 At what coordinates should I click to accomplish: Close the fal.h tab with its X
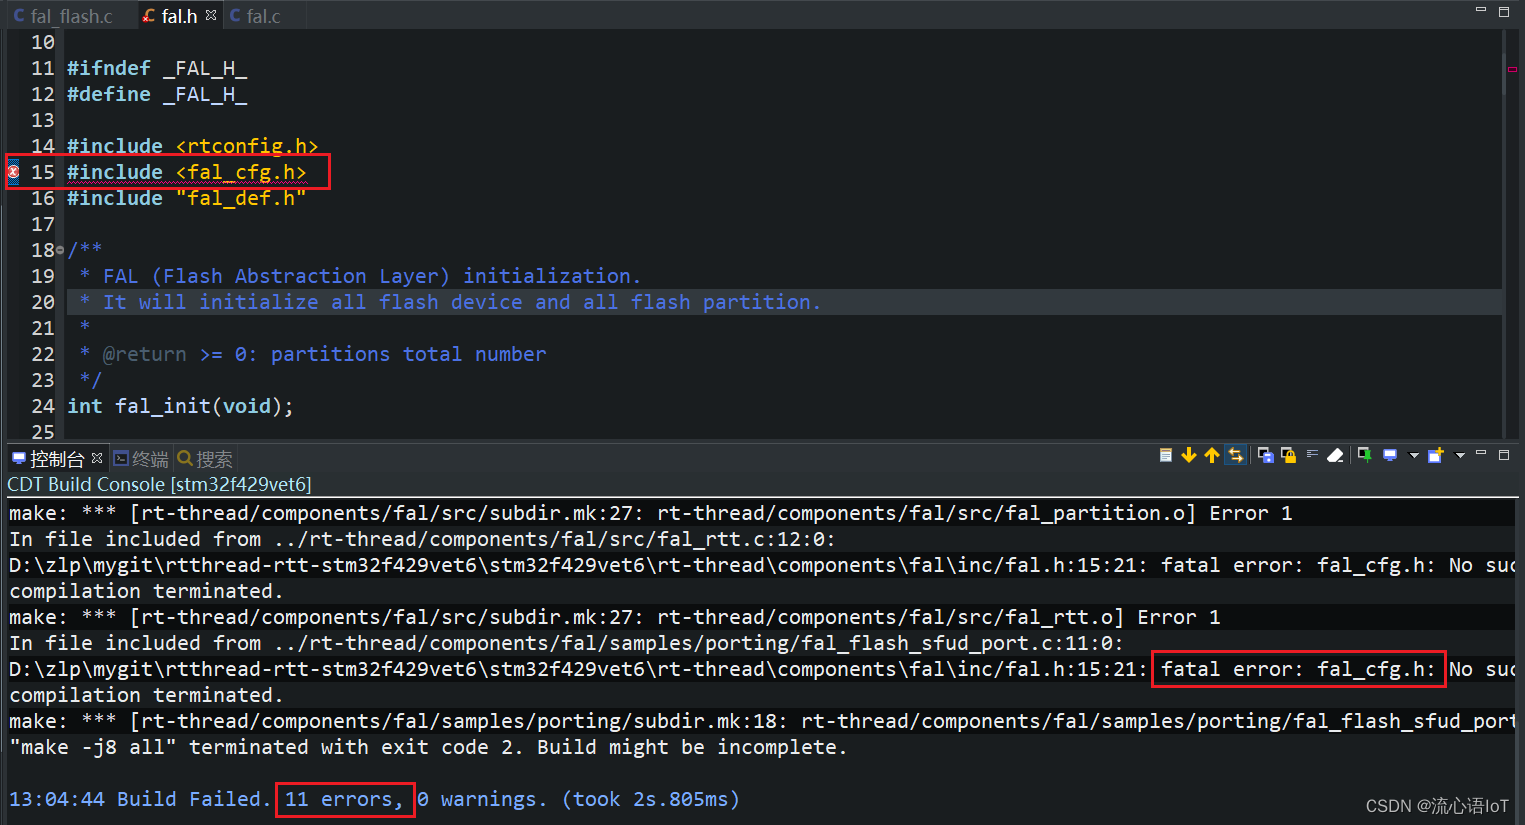(x=211, y=15)
